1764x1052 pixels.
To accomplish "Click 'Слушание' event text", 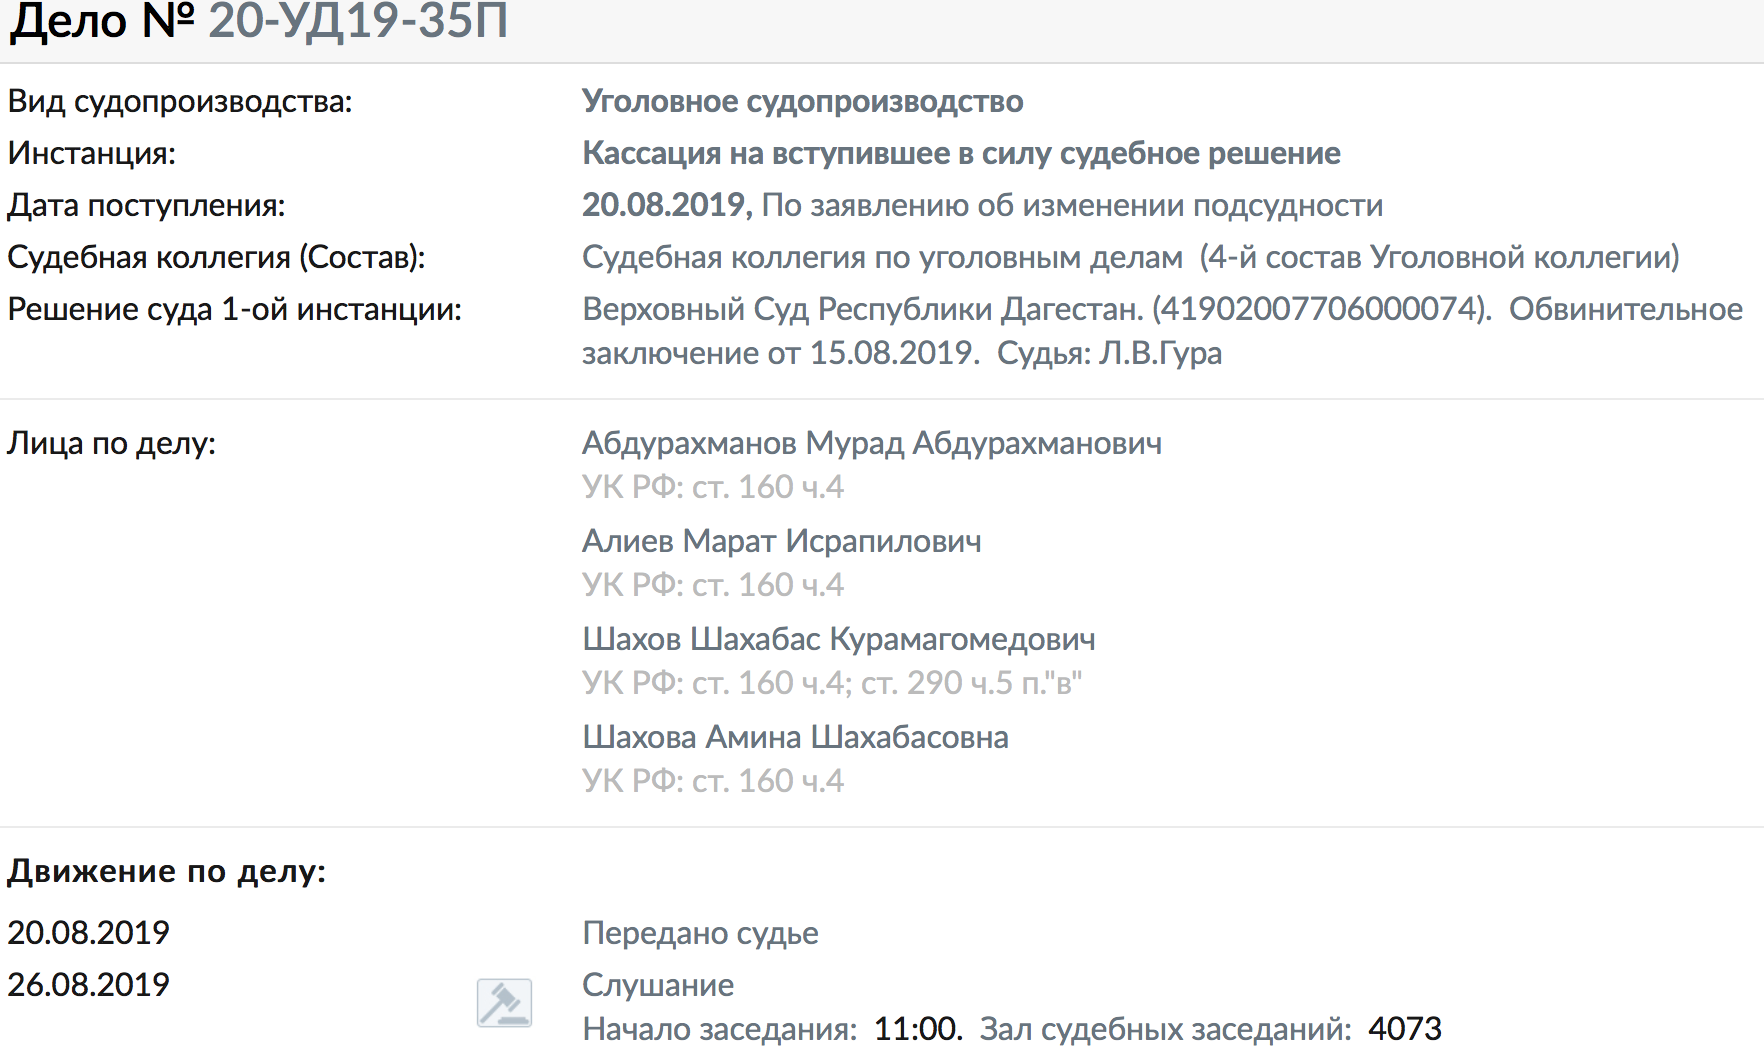I will (x=658, y=985).
